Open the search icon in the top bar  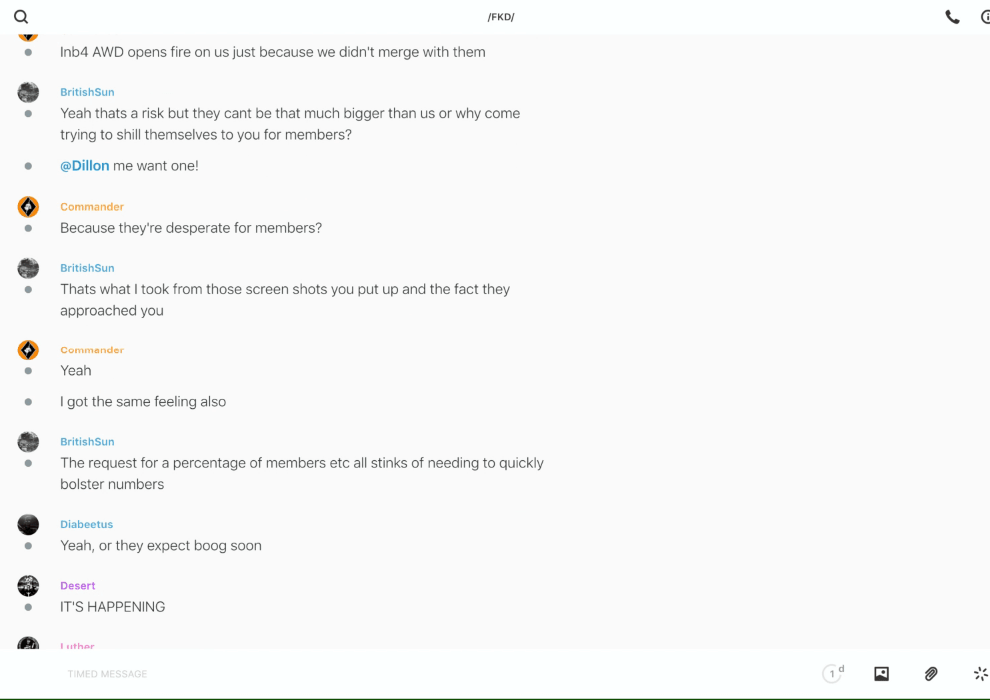tap(21, 17)
